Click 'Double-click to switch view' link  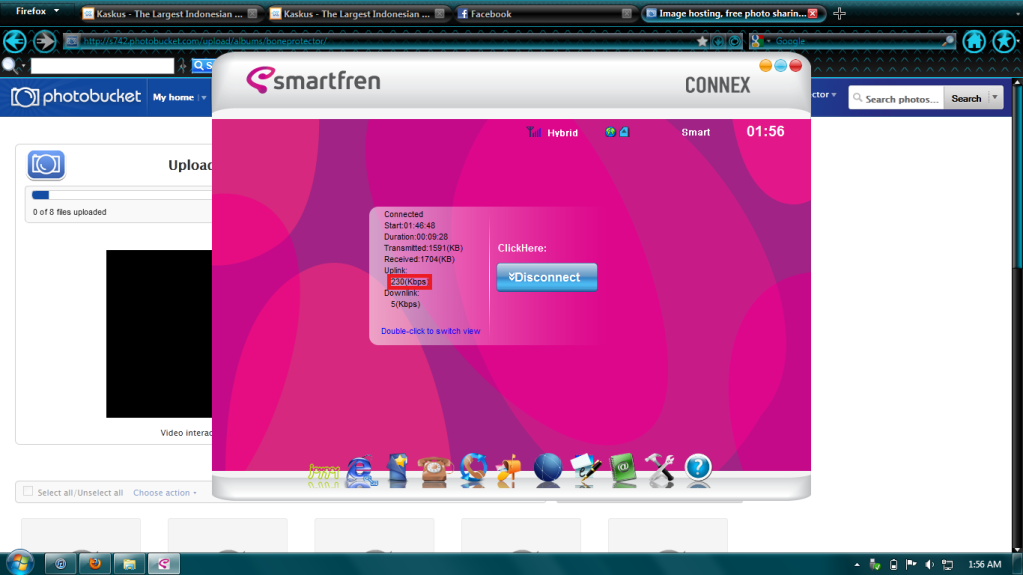coord(431,331)
